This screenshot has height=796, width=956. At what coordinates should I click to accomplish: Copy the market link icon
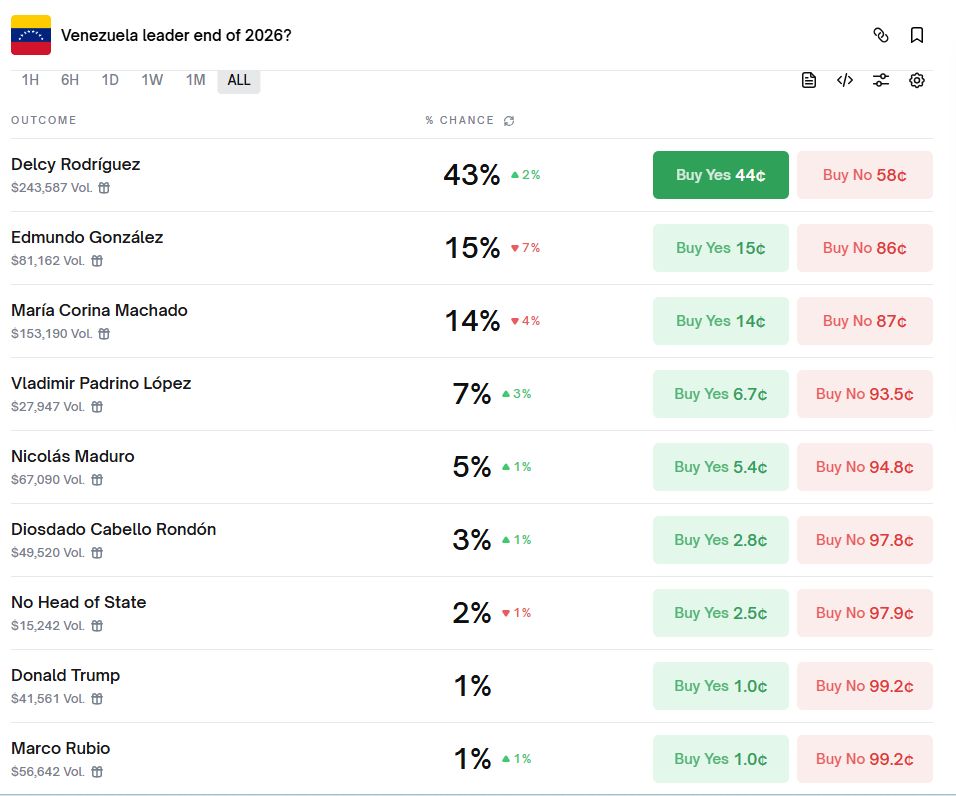point(881,35)
